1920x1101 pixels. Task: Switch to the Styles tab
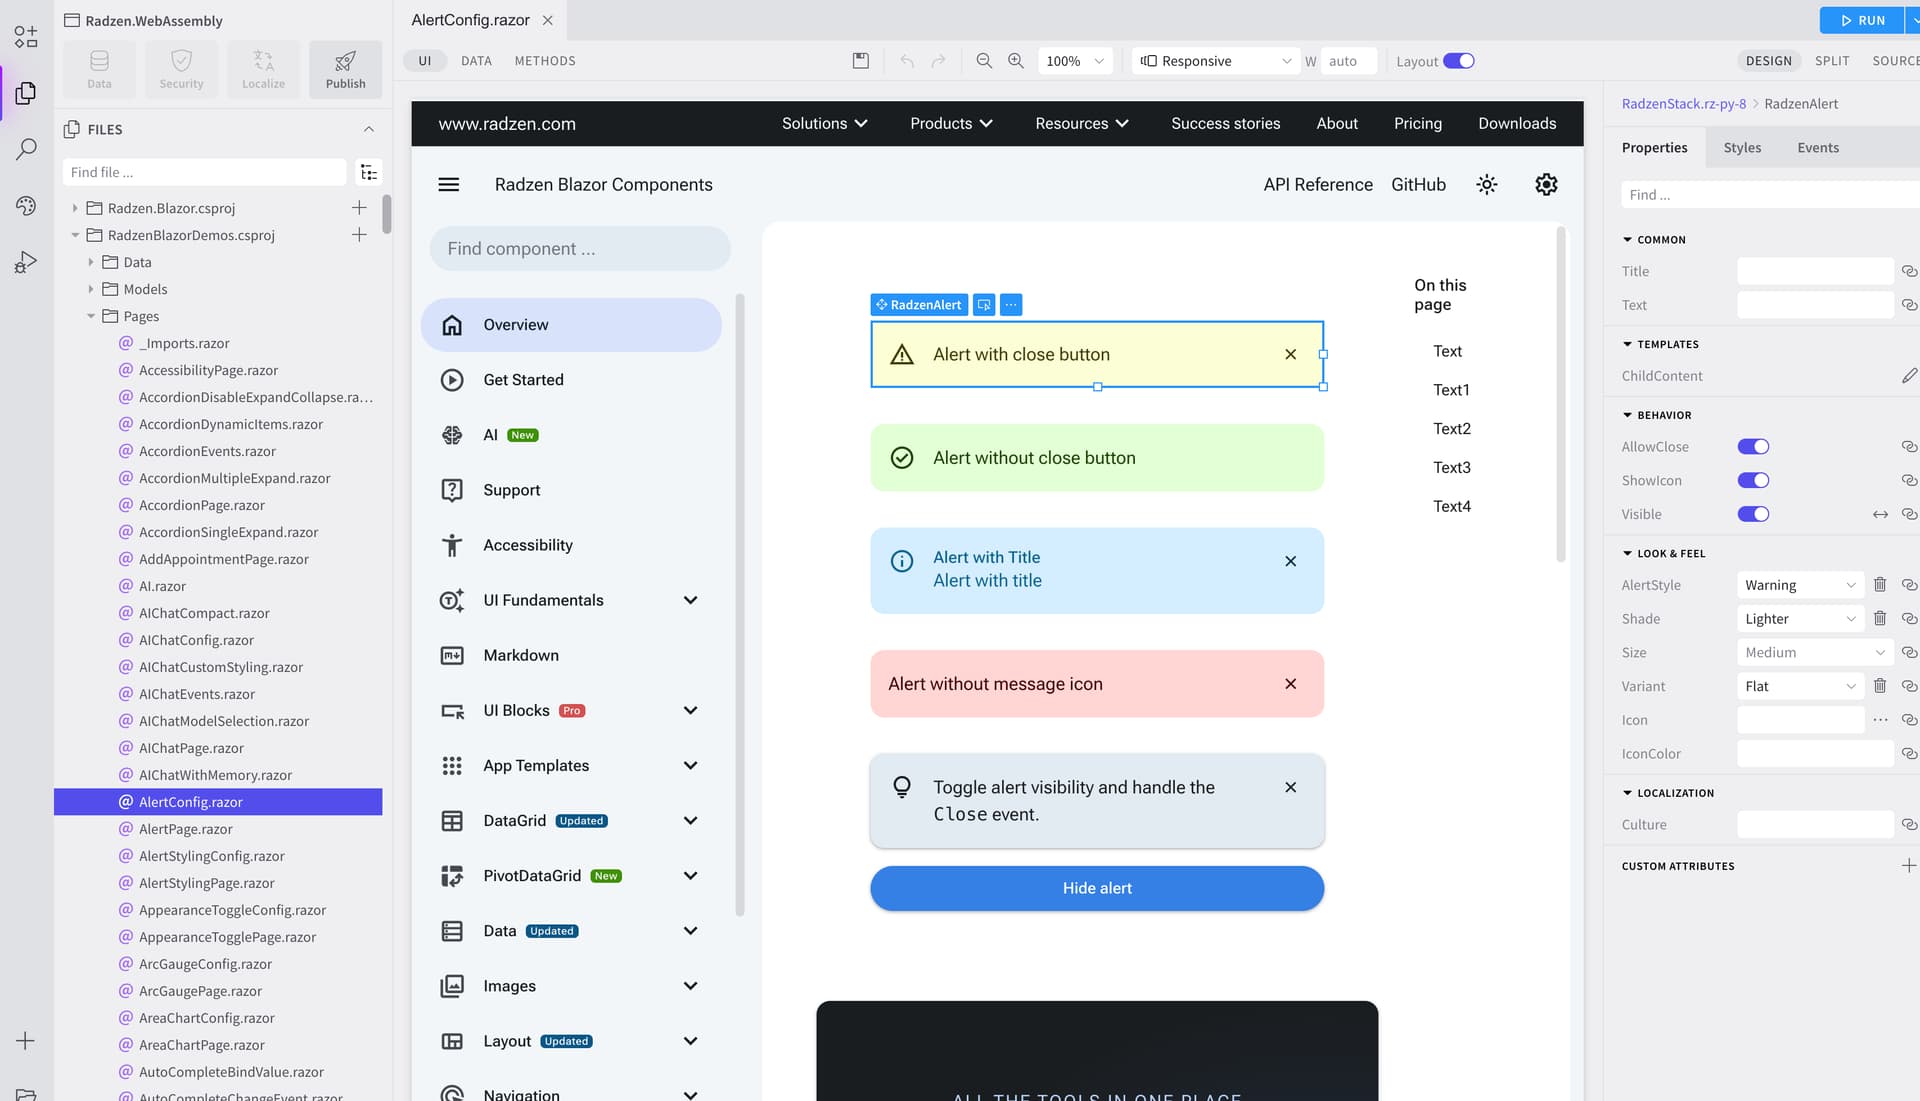point(1742,148)
